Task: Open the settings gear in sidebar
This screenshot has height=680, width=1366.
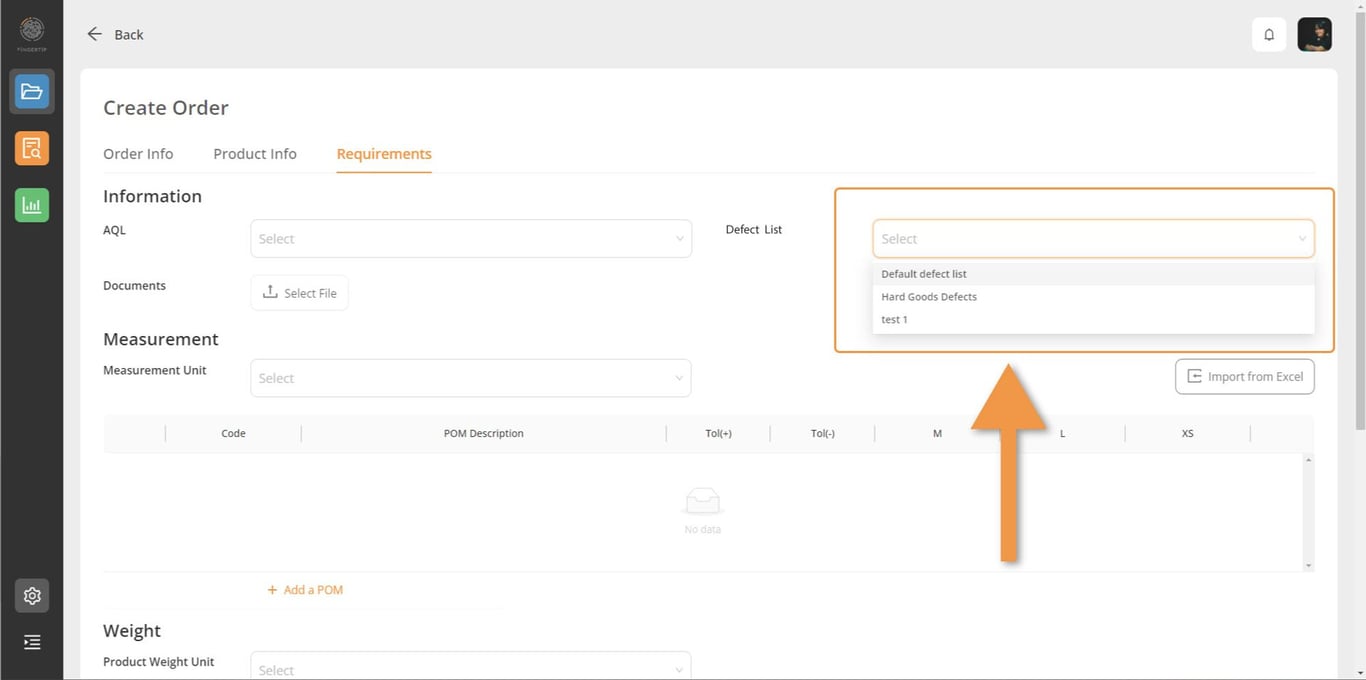Action: click(32, 596)
